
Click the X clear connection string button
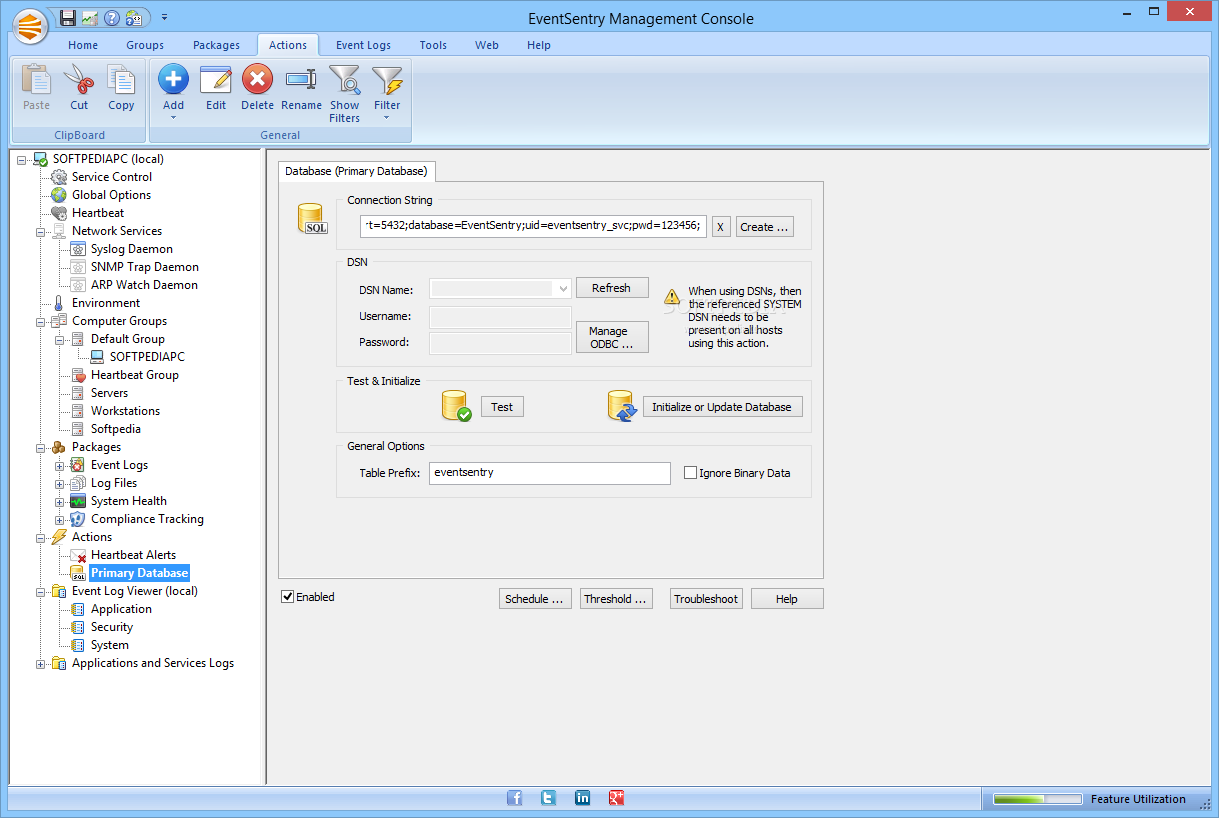click(x=721, y=227)
